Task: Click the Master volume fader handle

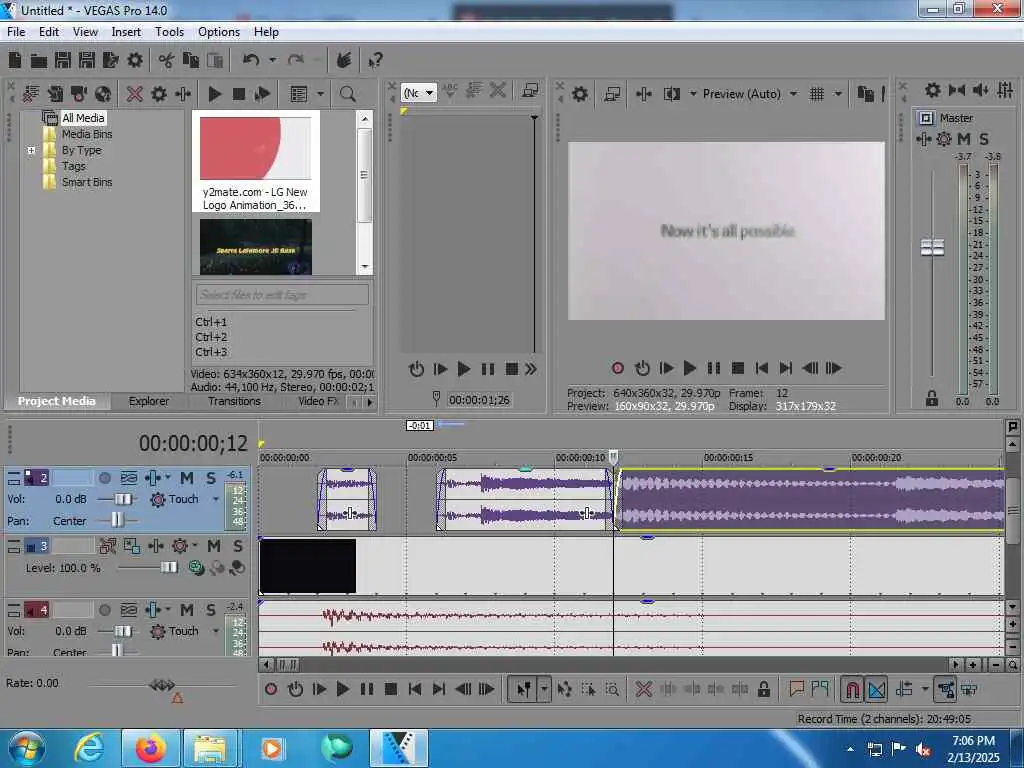Action: [x=932, y=248]
